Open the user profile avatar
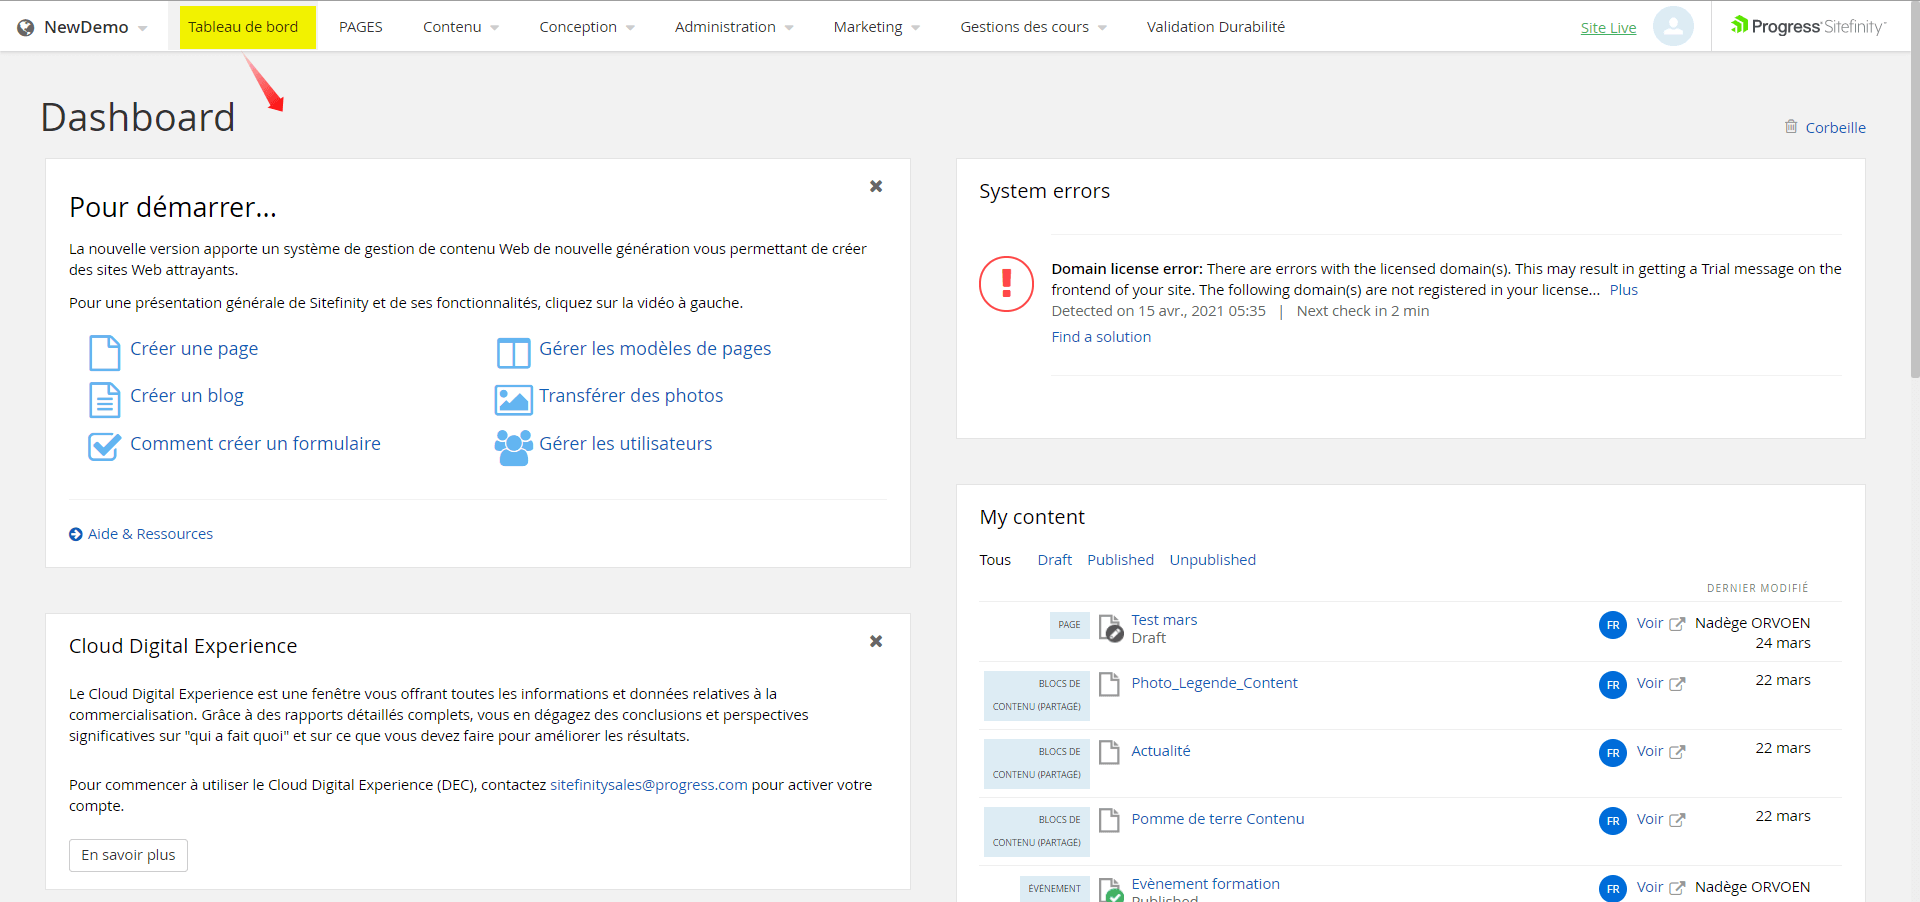Viewport: 1920px width, 902px height. [1672, 27]
